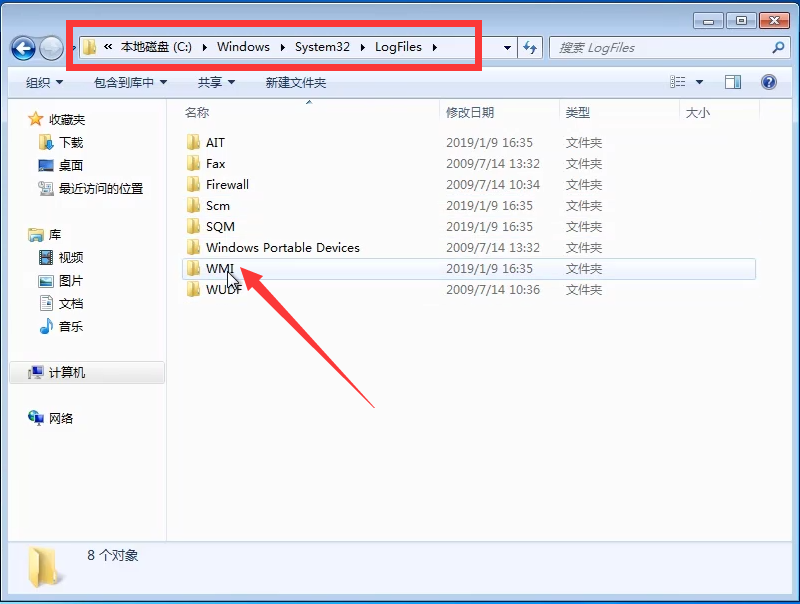Viewport: 800px width, 604px height.
Task: Open the 下载 favorites link text
Action: (71, 142)
